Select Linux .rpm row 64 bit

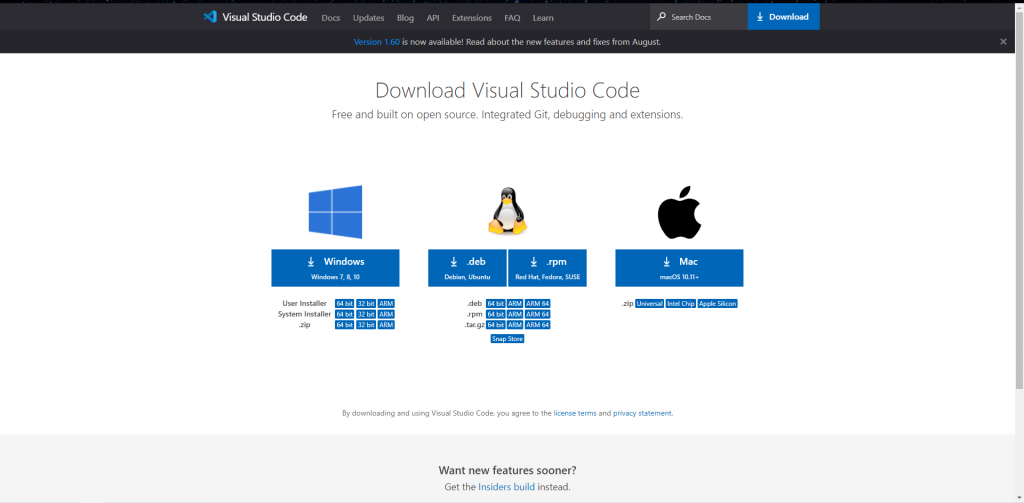point(496,314)
